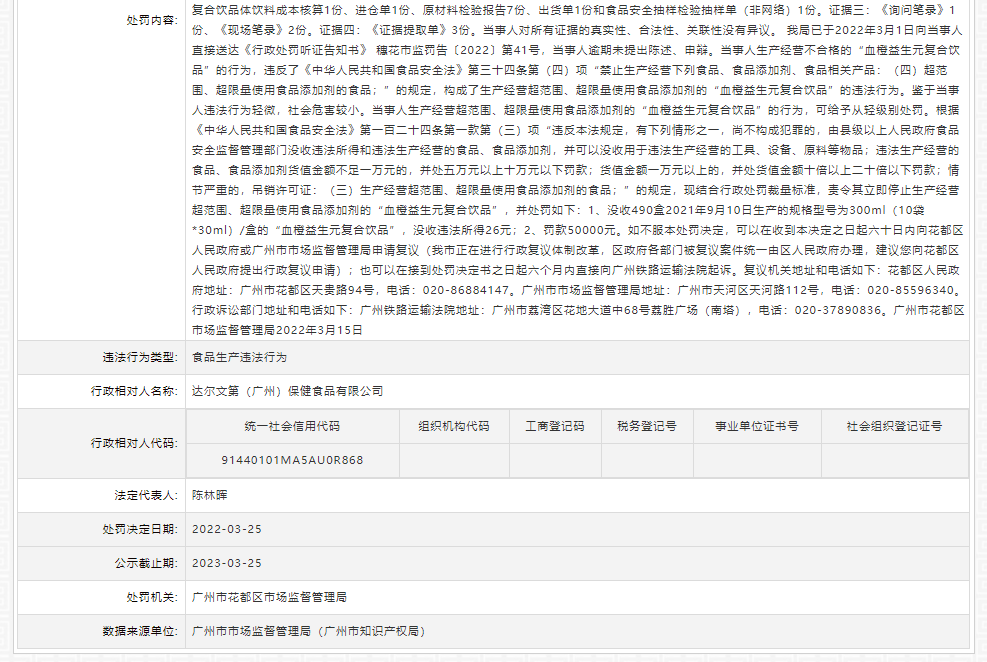The width and height of the screenshot is (987, 662).
Task: Click the 社会组织登记证号 column header
Action: (894, 426)
